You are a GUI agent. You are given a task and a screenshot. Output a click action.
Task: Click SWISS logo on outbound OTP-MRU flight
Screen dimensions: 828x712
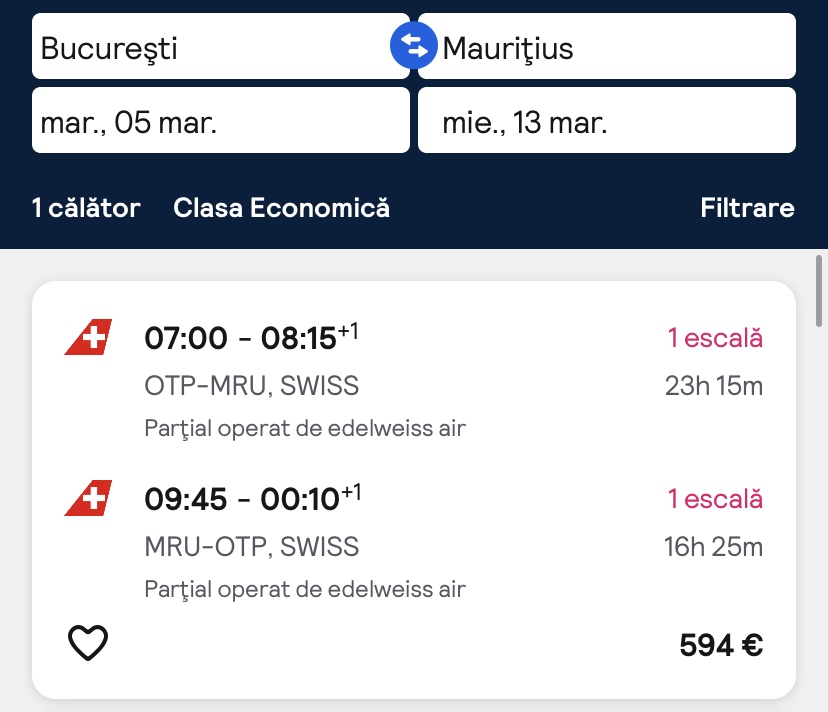coord(88,338)
